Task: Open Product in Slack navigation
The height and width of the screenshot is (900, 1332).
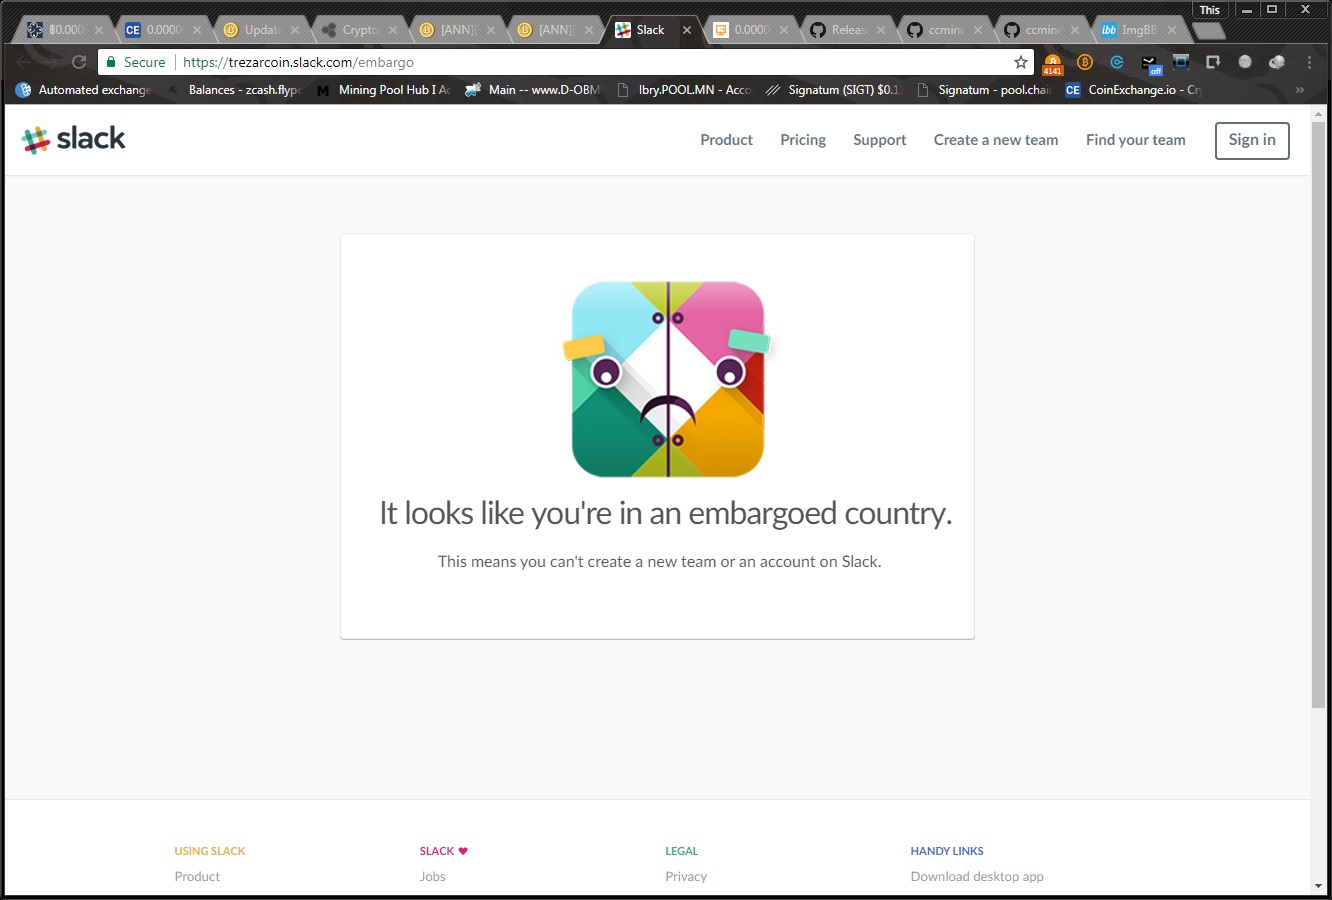Action: click(x=726, y=140)
